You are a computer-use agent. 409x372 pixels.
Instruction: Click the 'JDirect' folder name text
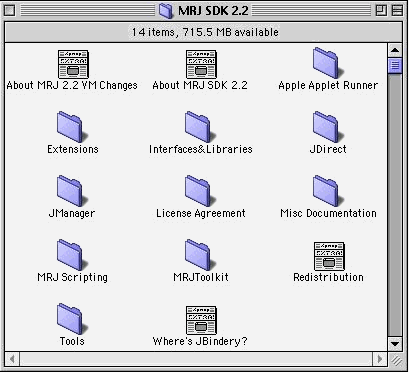(328, 149)
